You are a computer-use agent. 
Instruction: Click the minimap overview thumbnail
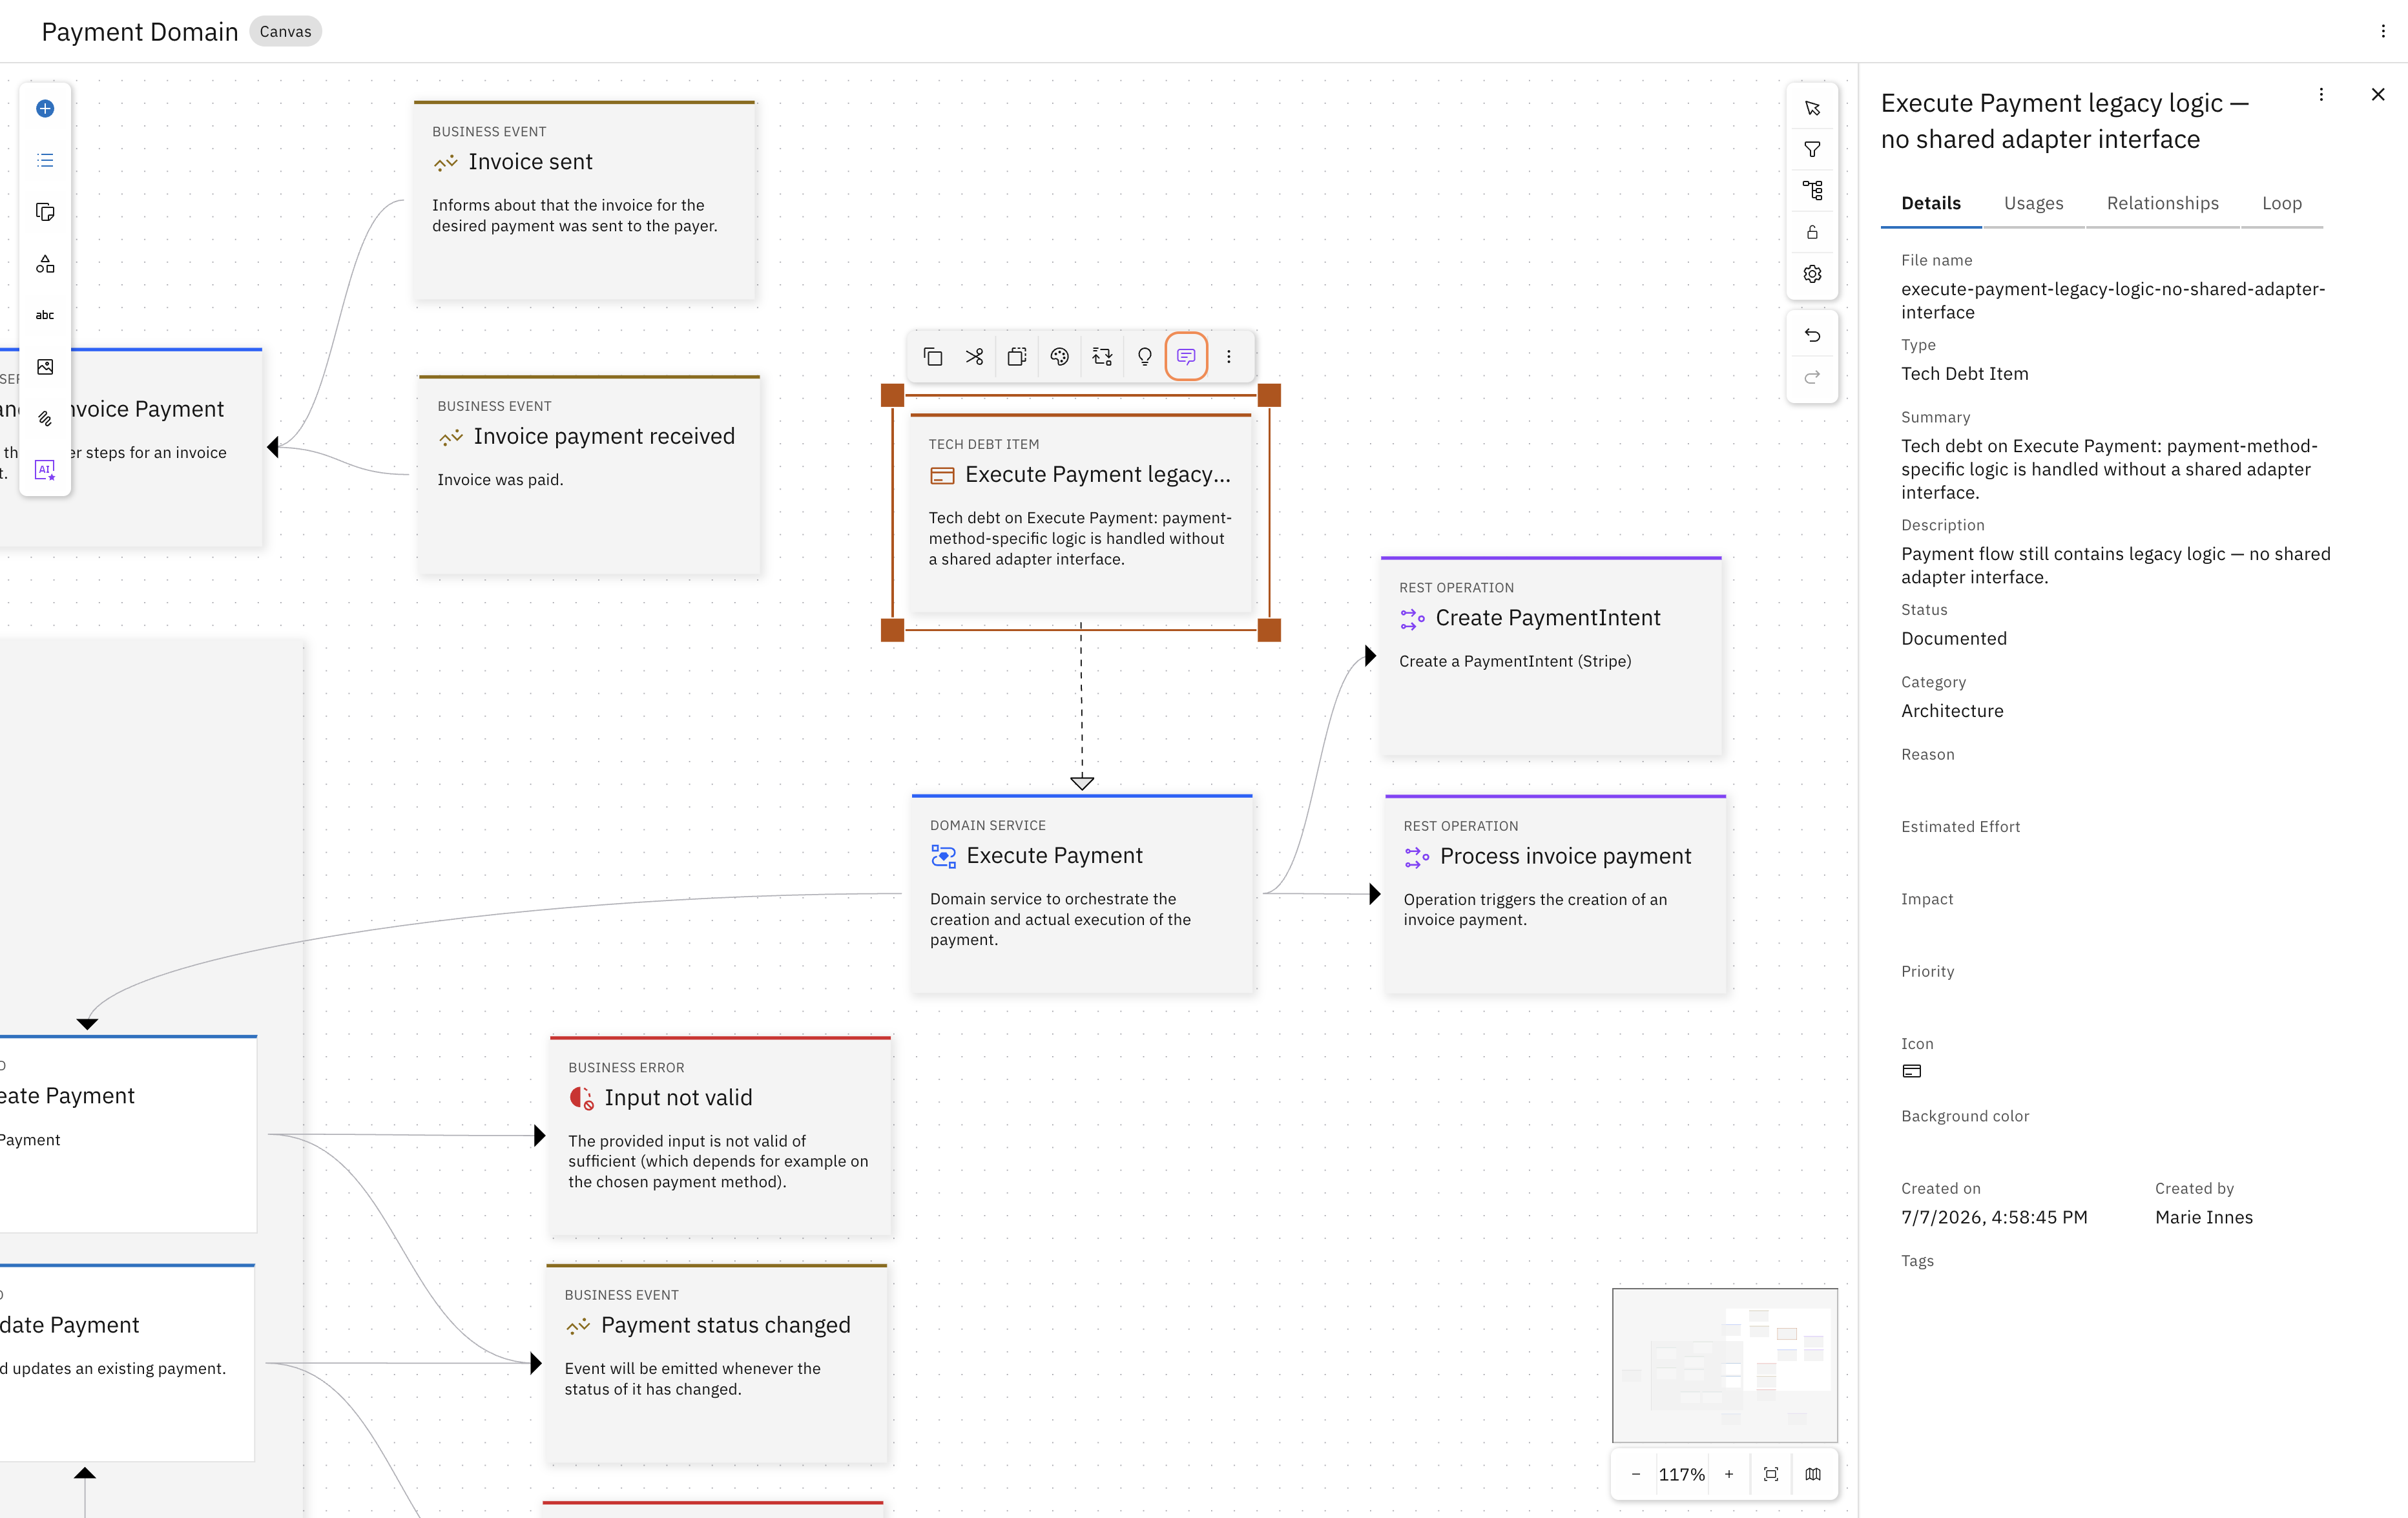tap(1725, 1365)
